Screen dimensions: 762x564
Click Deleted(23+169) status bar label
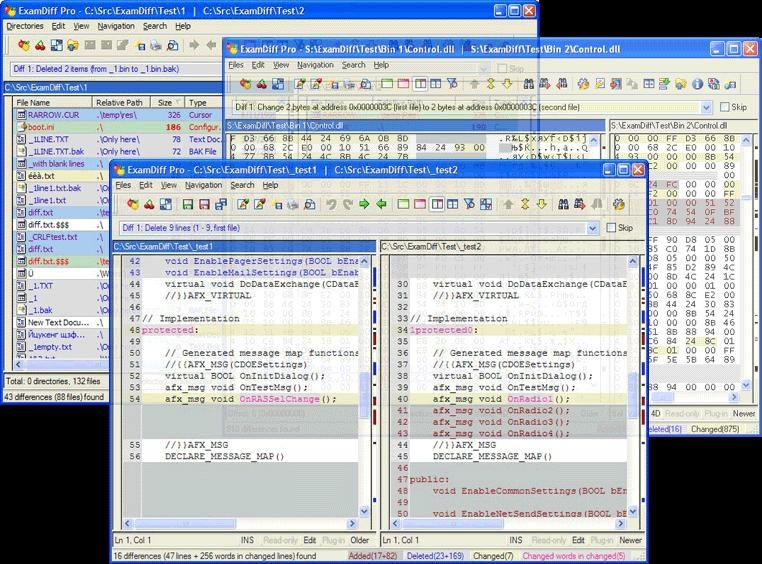(435, 556)
